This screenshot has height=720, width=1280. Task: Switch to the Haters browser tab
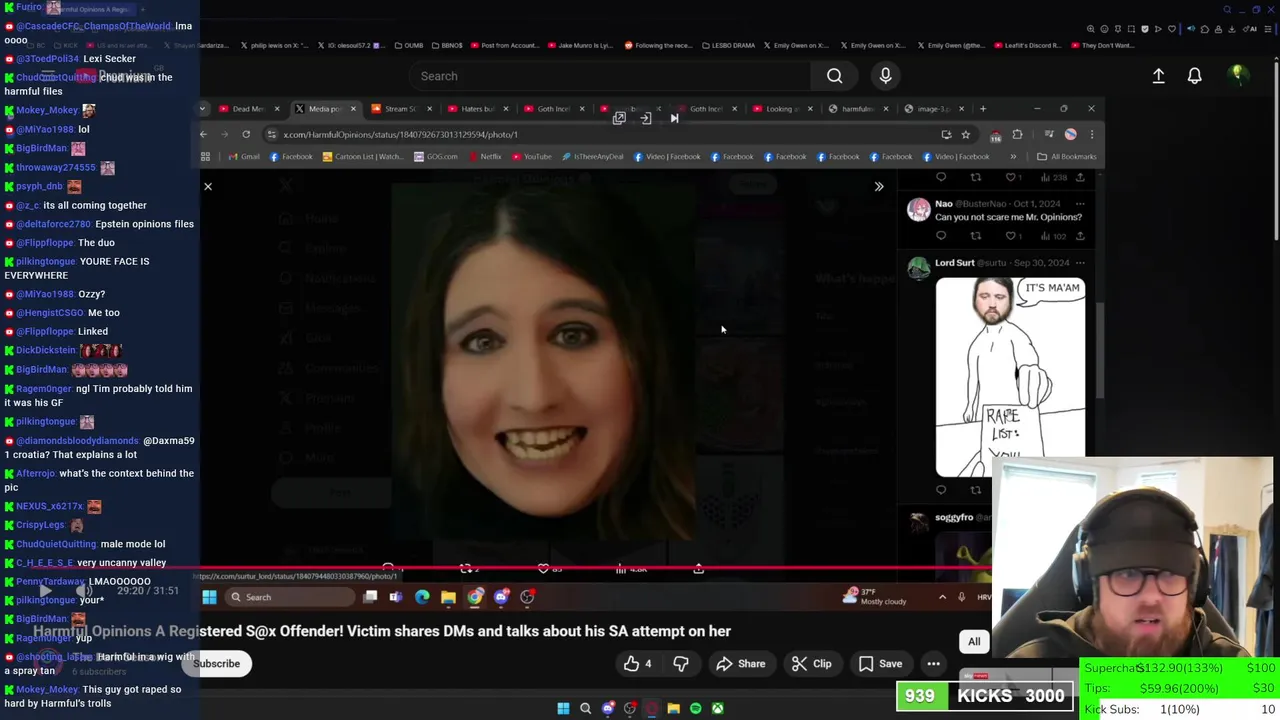pyautogui.click(x=476, y=108)
